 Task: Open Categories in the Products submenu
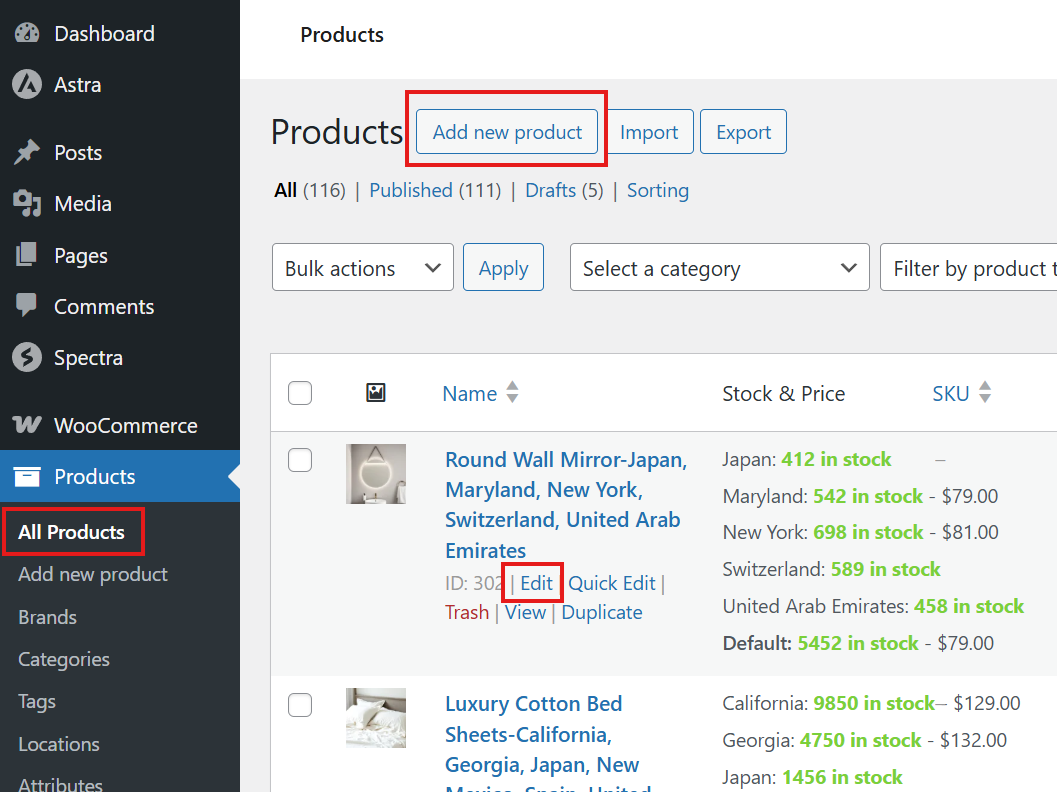64,659
